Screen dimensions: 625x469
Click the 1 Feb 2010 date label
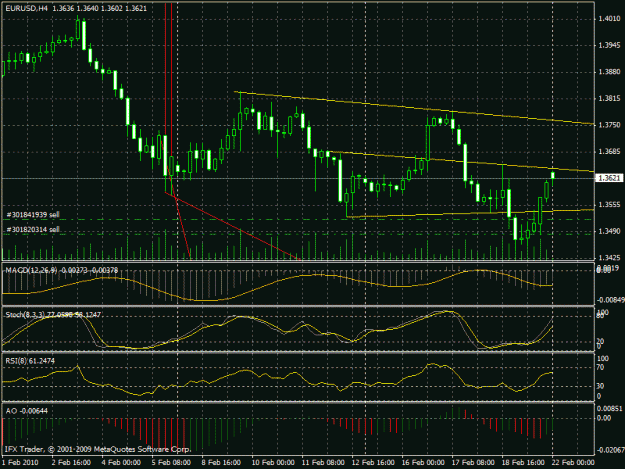click(x=20, y=462)
